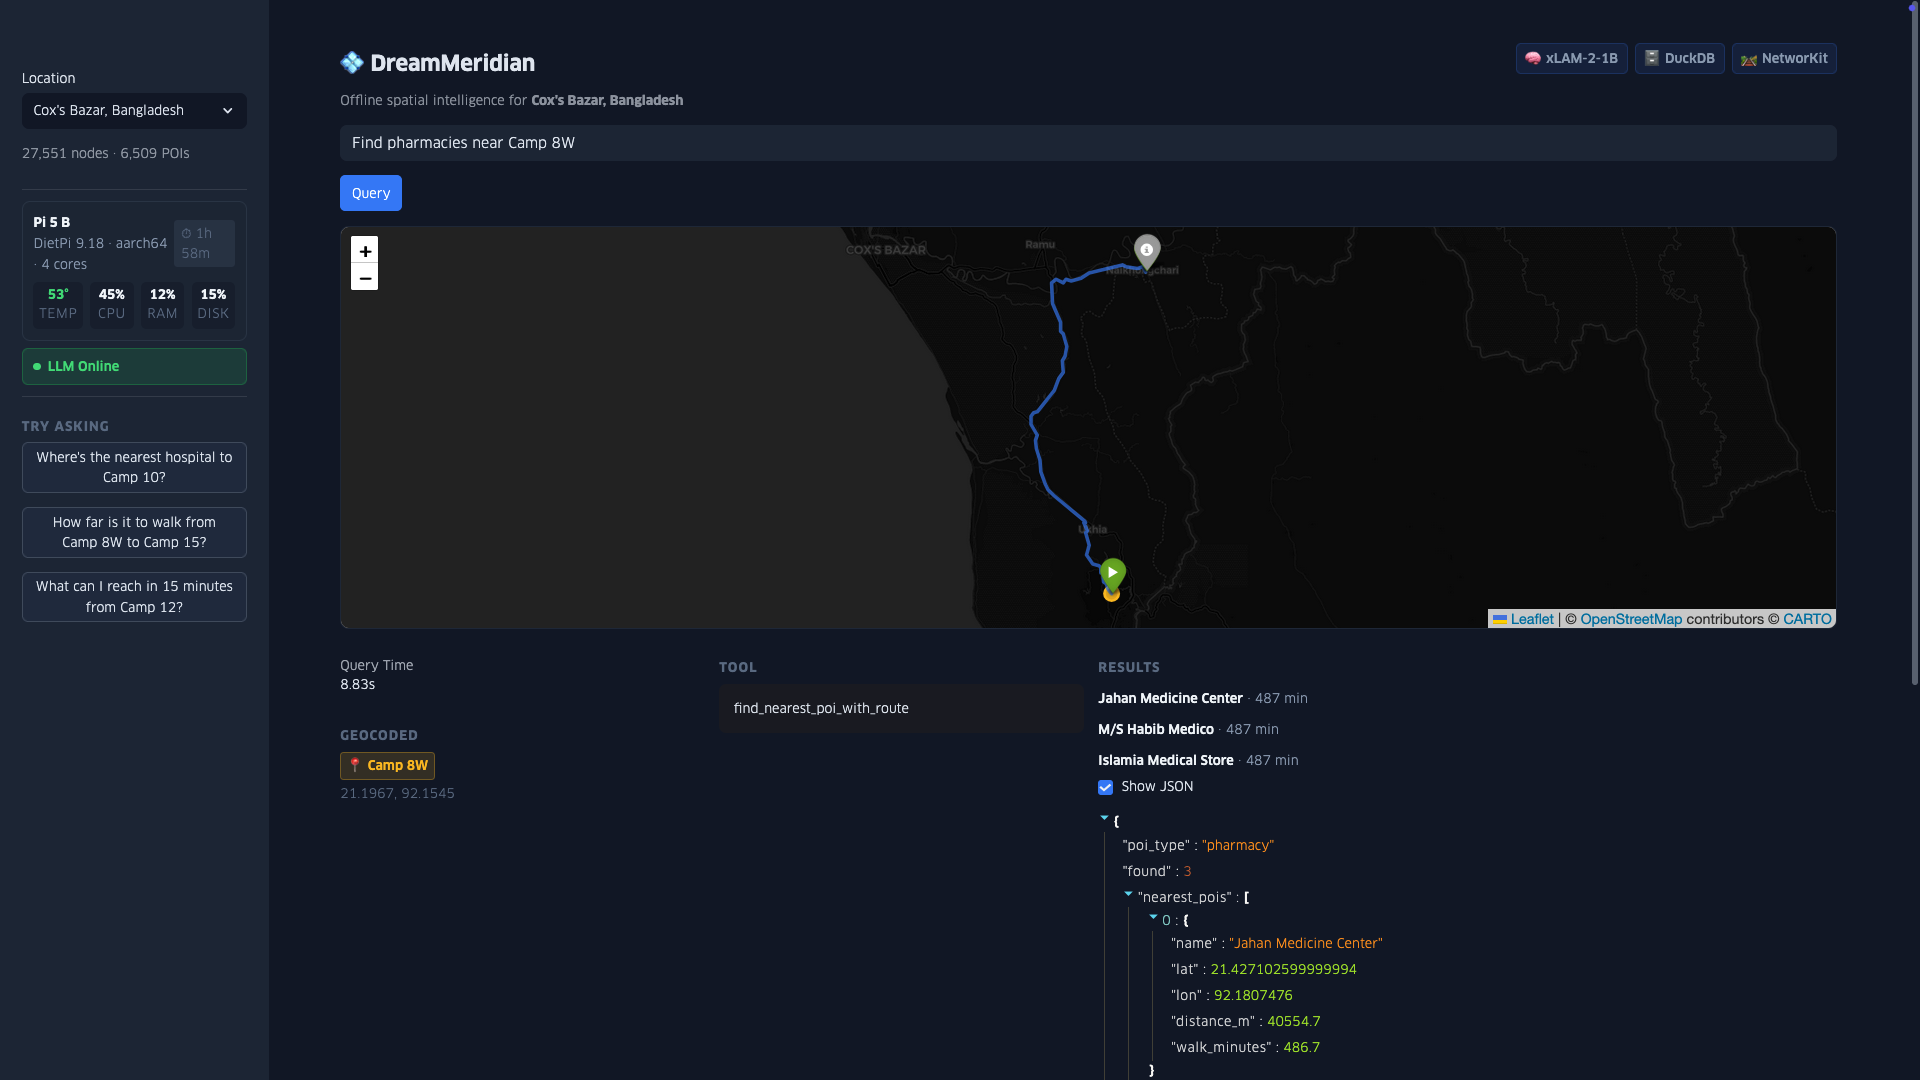The width and height of the screenshot is (1920, 1080).
Task: Zoom in on the map
Action: tap(365, 251)
